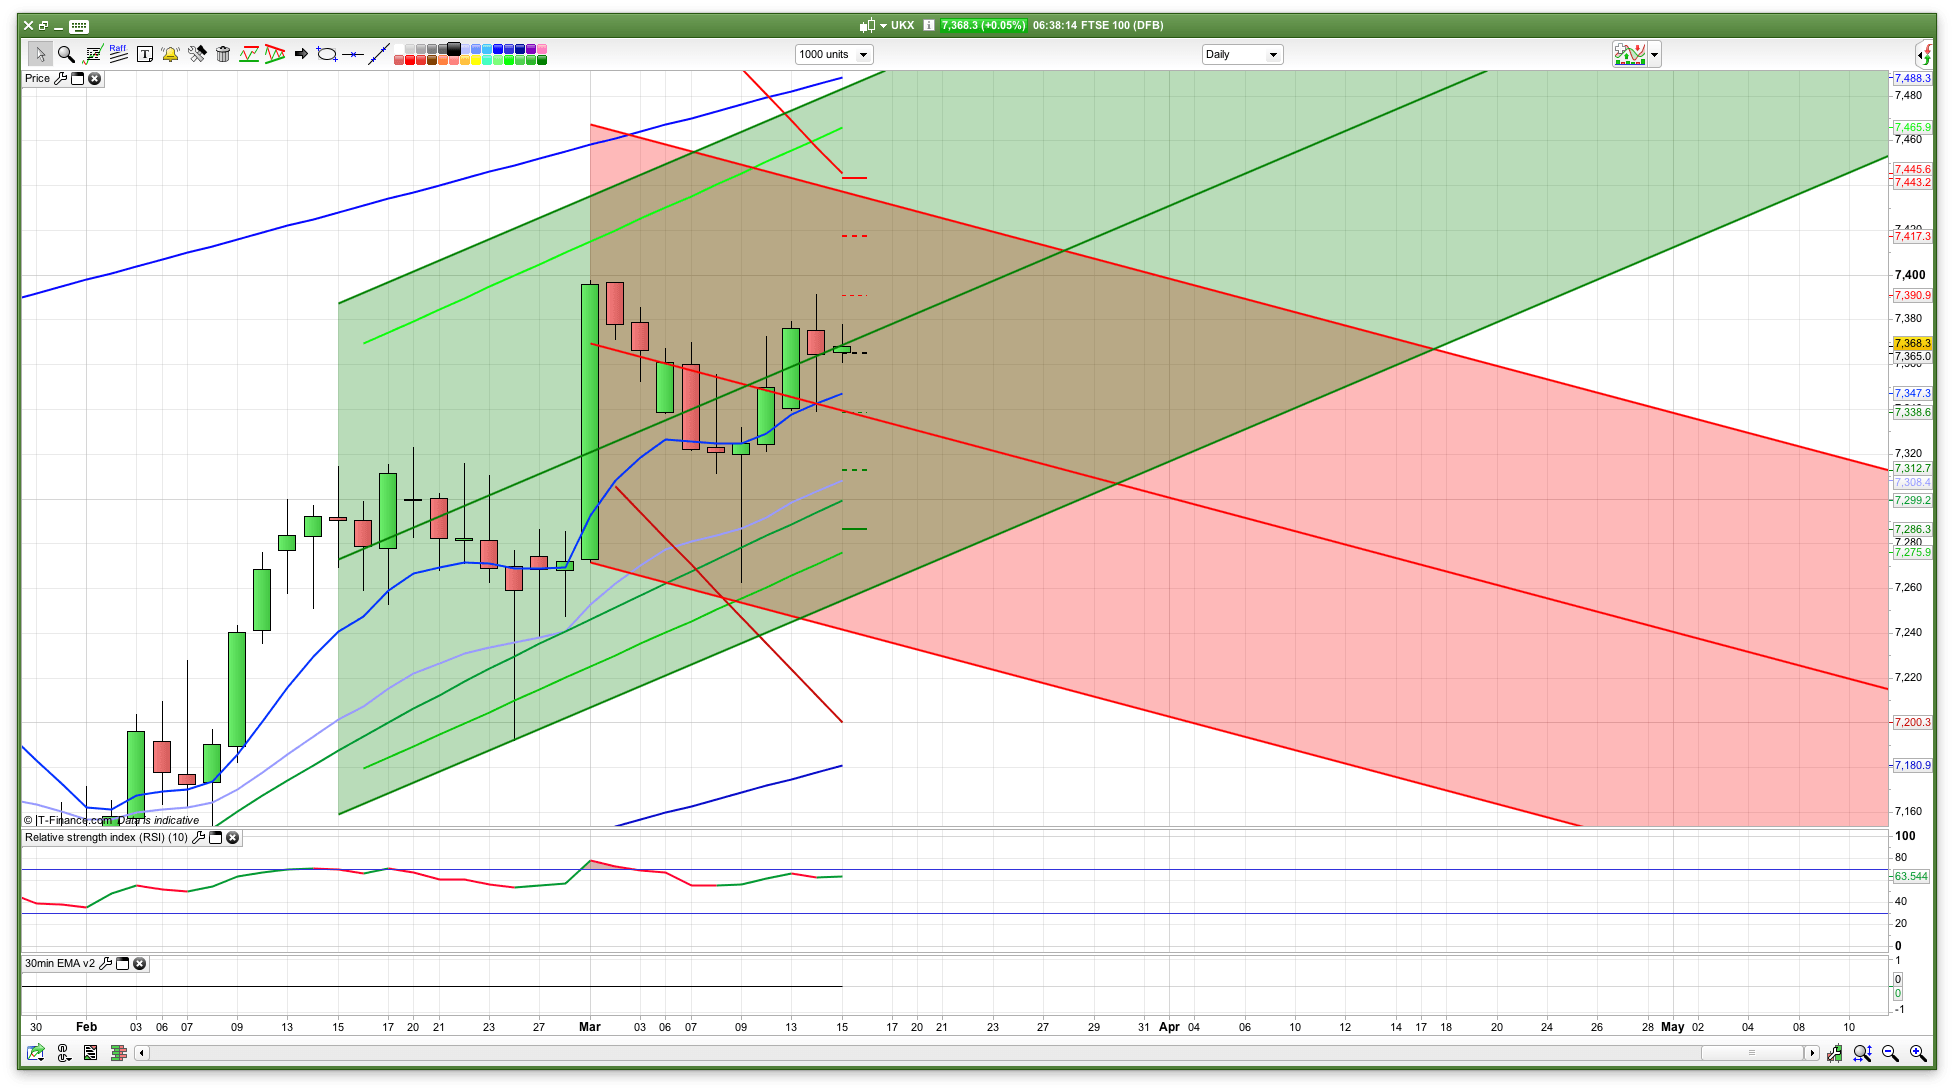
Task: Open the Daily timeframe dropdown
Action: point(1242,54)
